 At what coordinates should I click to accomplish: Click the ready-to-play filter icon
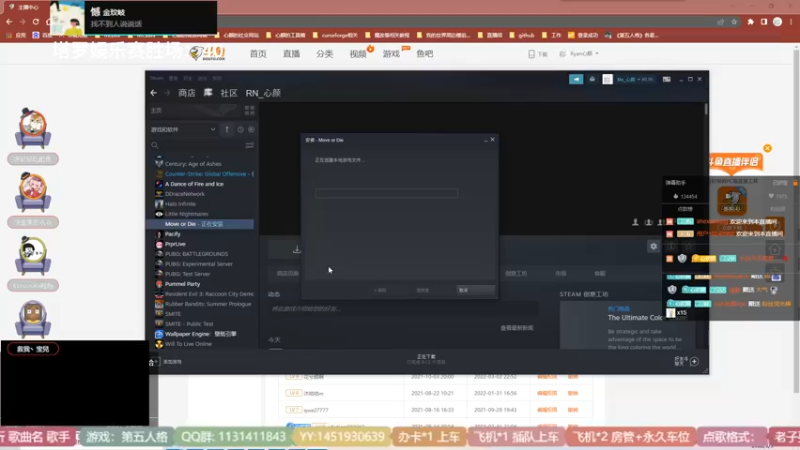pyautogui.click(x=251, y=130)
